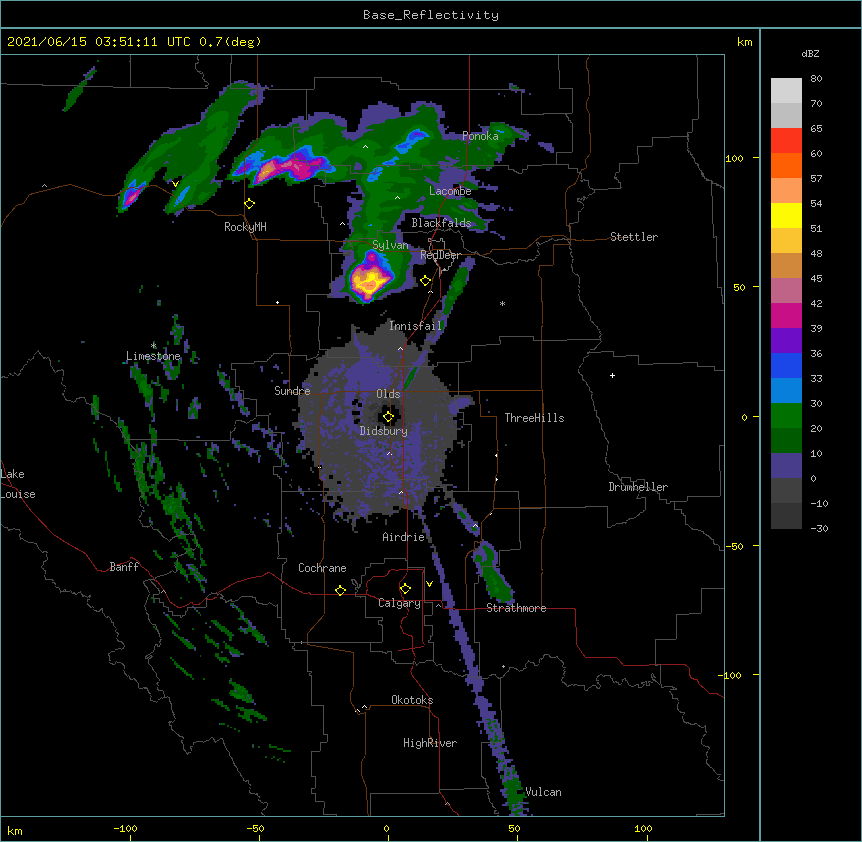The width and height of the screenshot is (862, 842).
Task: Click the Lacombe city label
Action: (x=450, y=191)
